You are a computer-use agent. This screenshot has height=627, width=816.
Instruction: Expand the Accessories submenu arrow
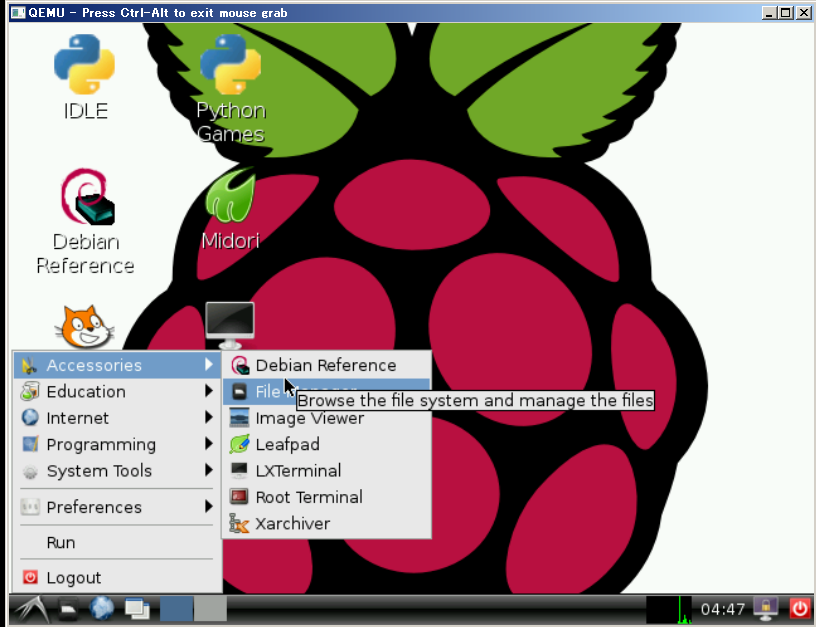click(209, 364)
